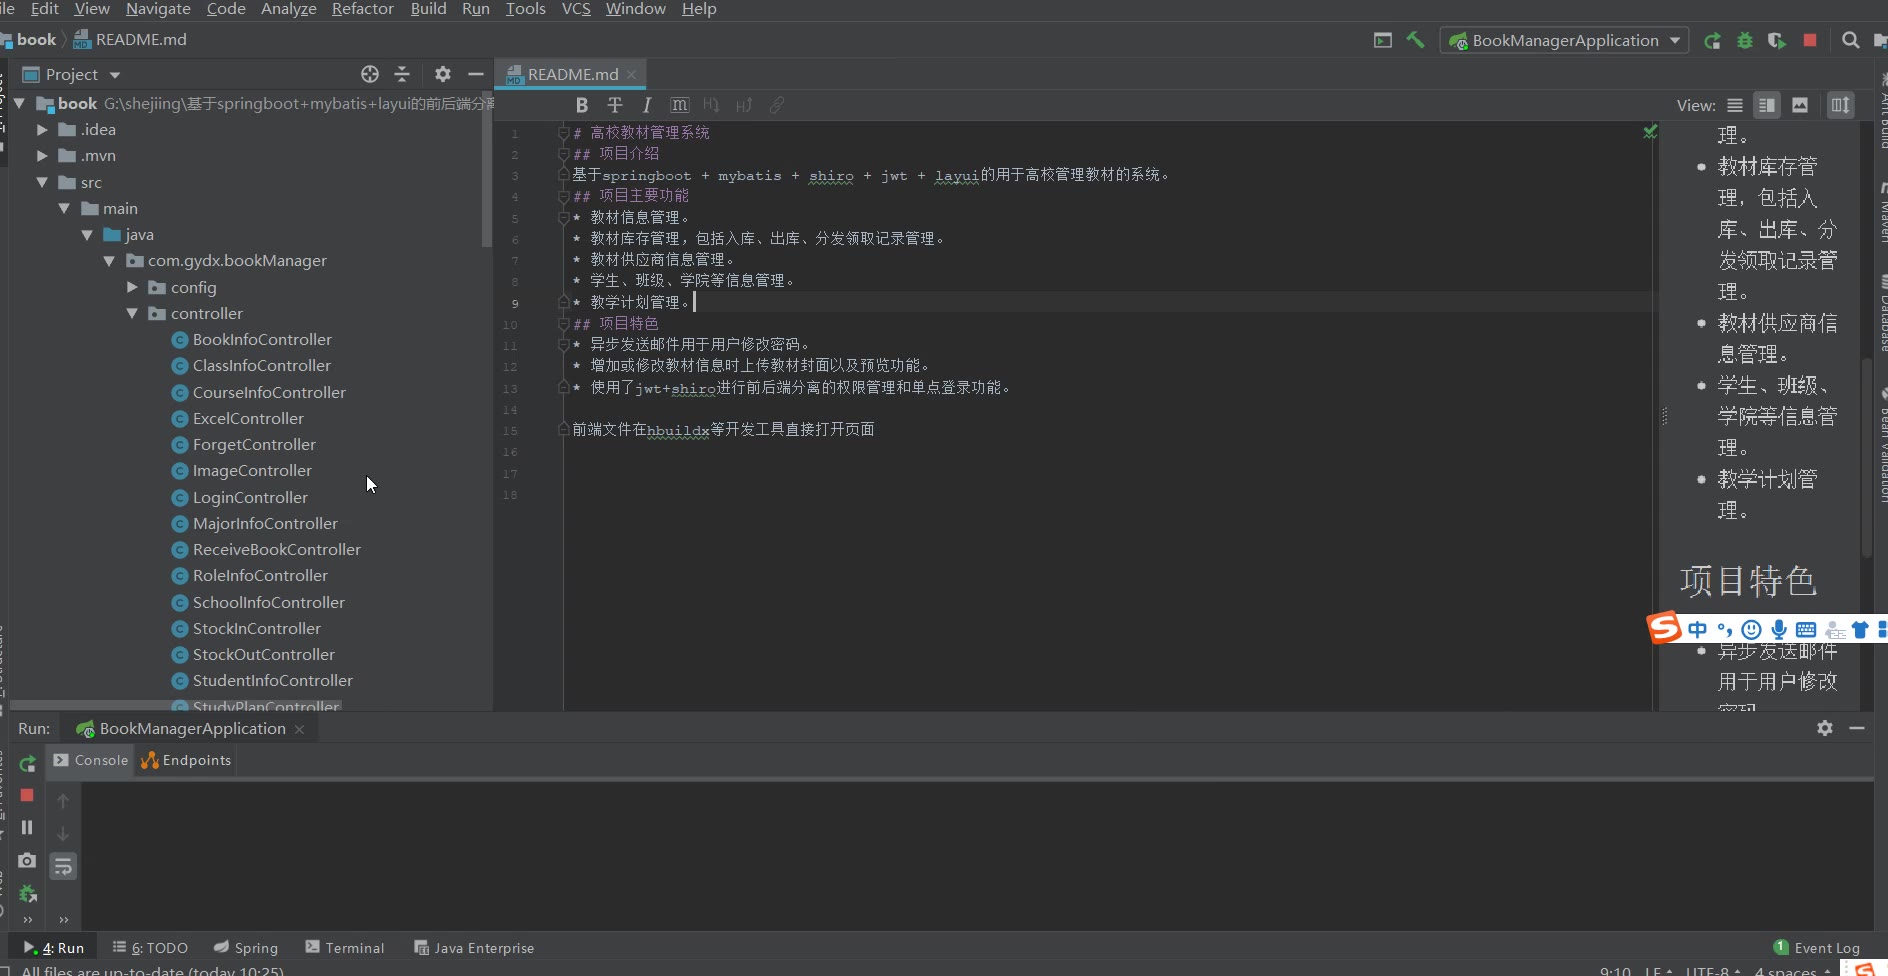The height and width of the screenshot is (976, 1888).
Task: Click the Project tree vertical scrollbar
Action: pos(487,170)
